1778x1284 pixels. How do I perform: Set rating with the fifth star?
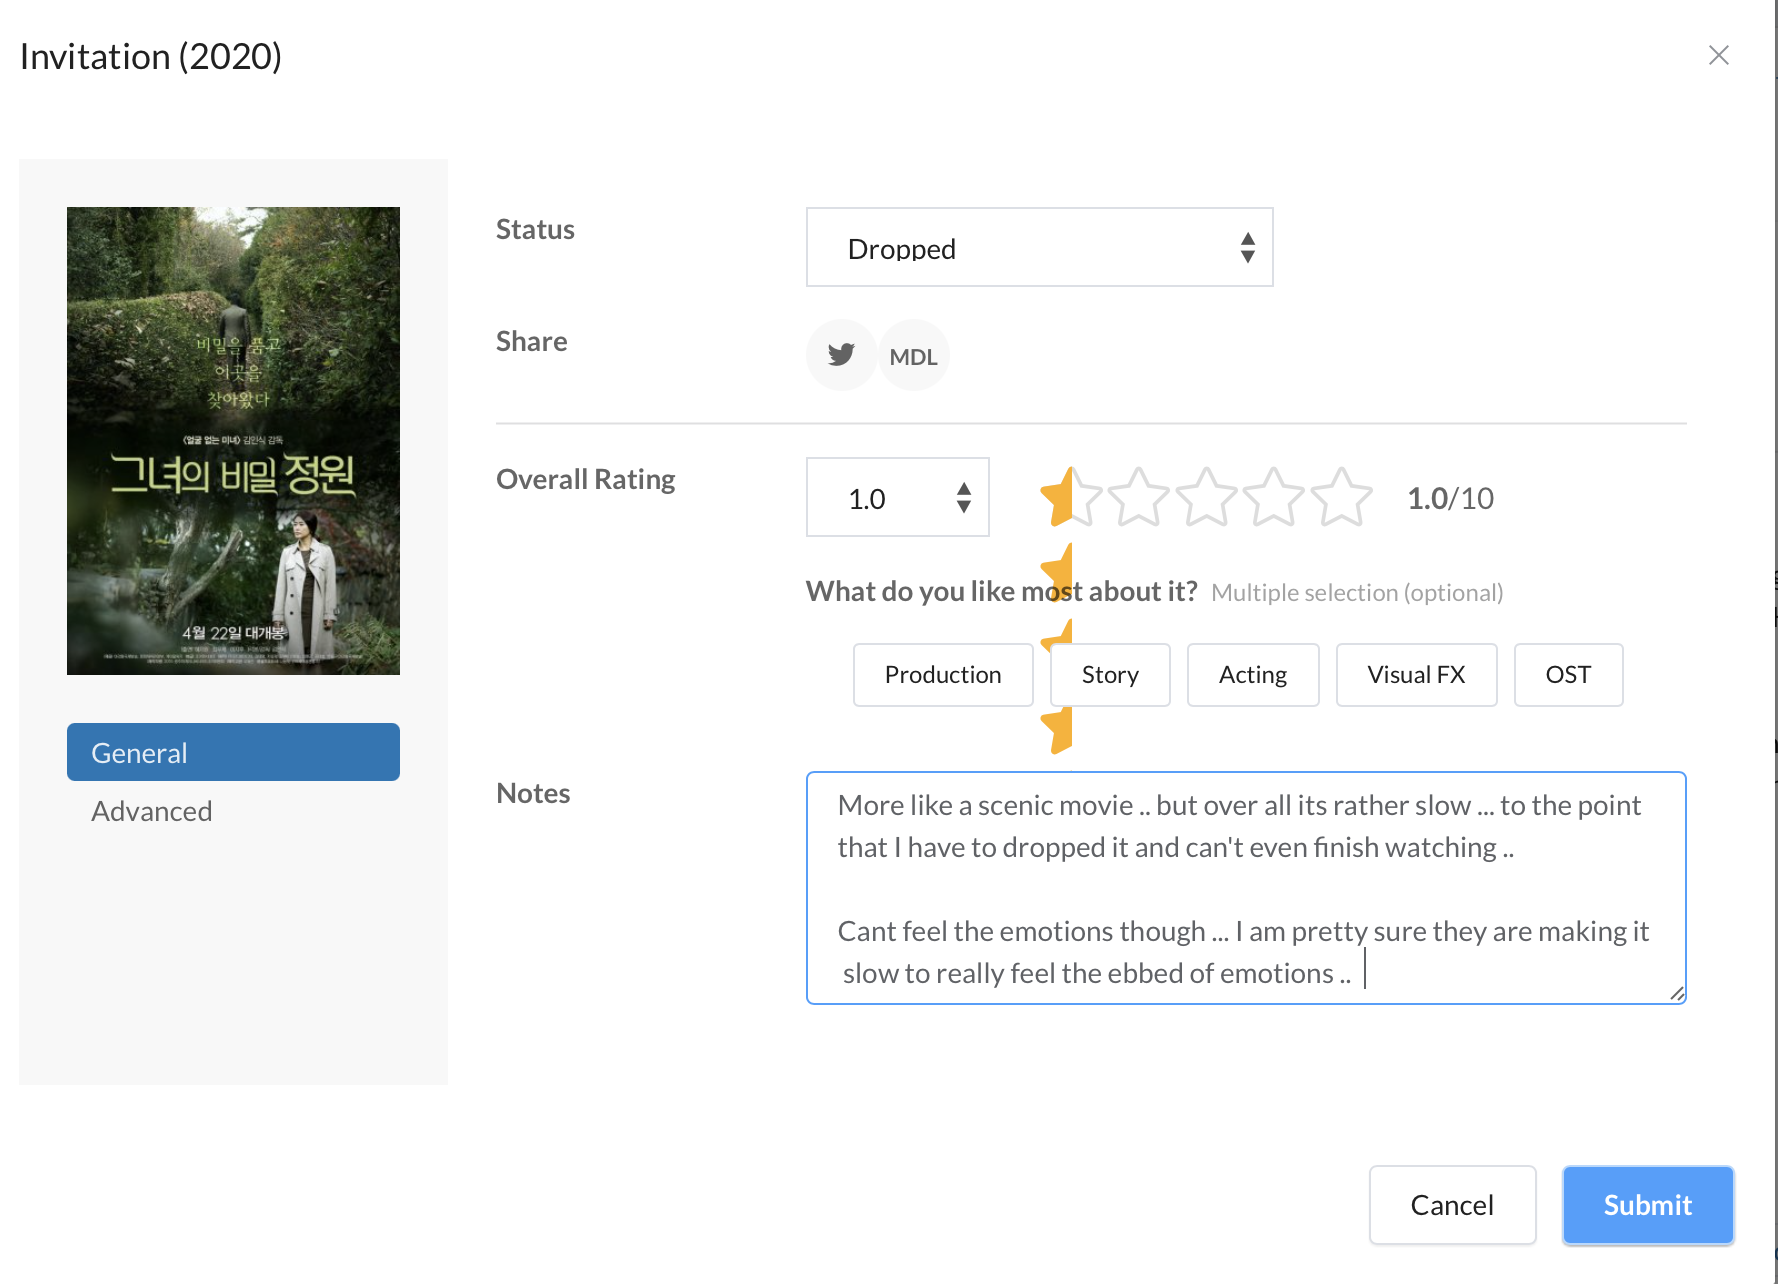pos(1341,497)
